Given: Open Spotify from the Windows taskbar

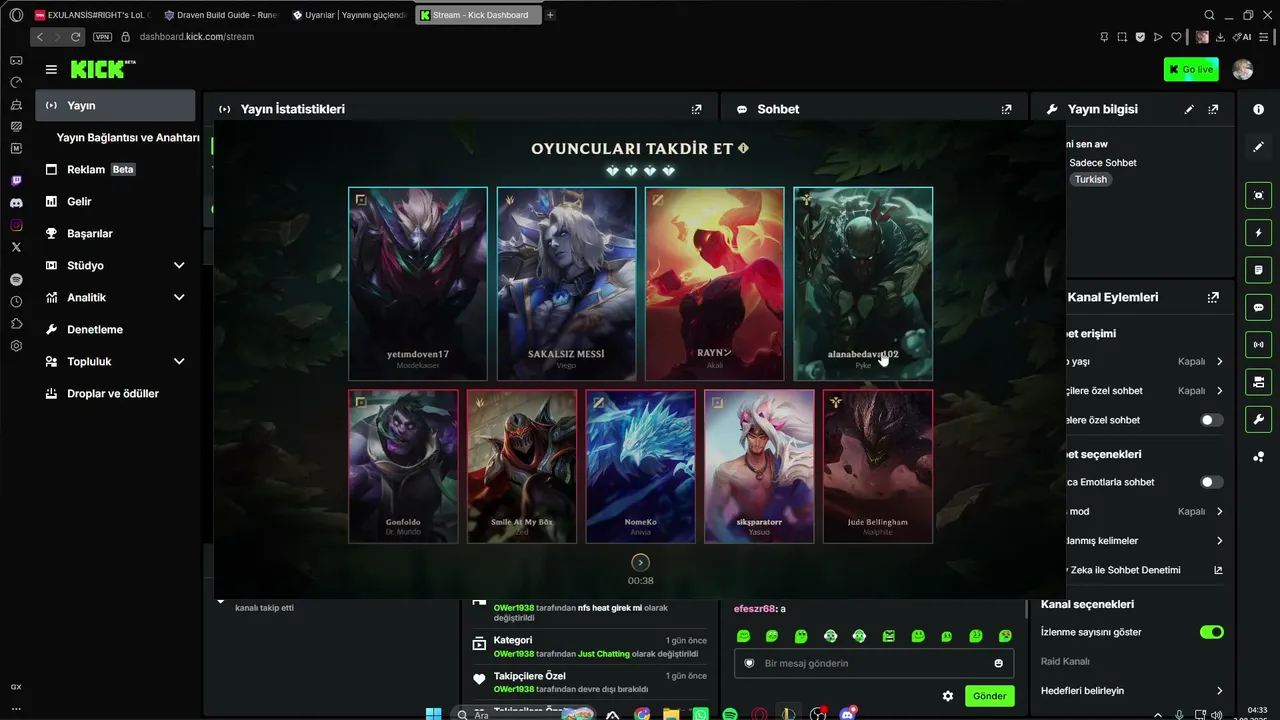Looking at the screenshot, I should coord(730,714).
